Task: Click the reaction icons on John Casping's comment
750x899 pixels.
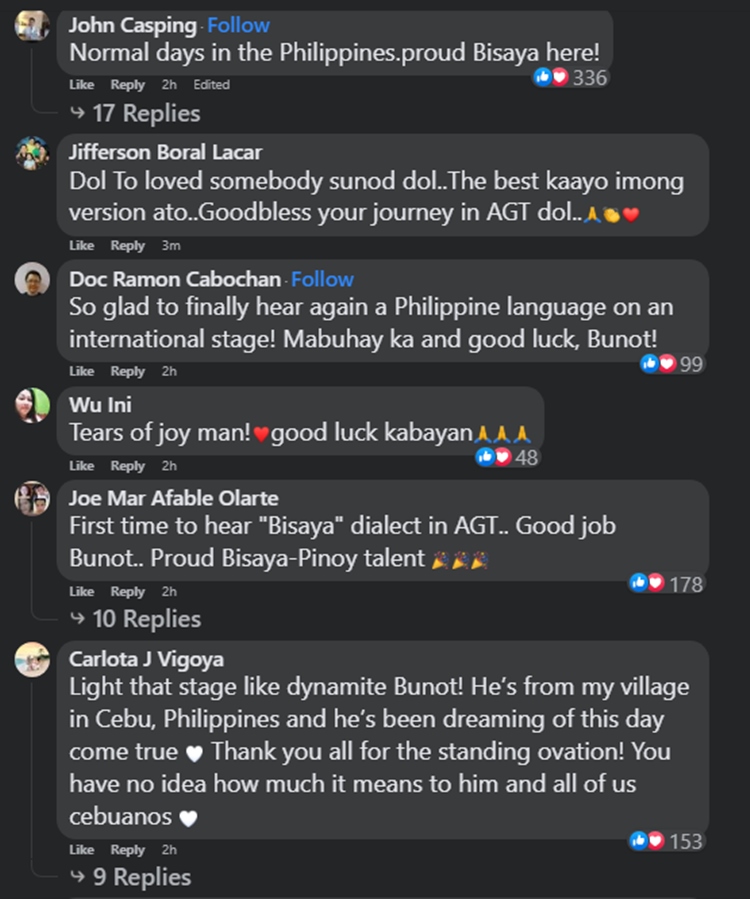Action: point(554,76)
